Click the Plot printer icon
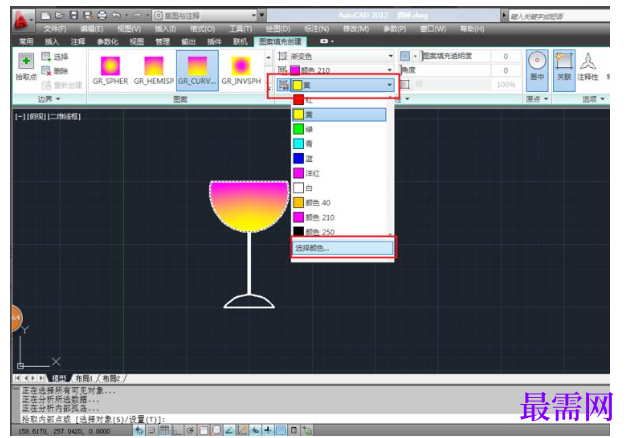The height and width of the screenshot is (438, 632). point(102,15)
